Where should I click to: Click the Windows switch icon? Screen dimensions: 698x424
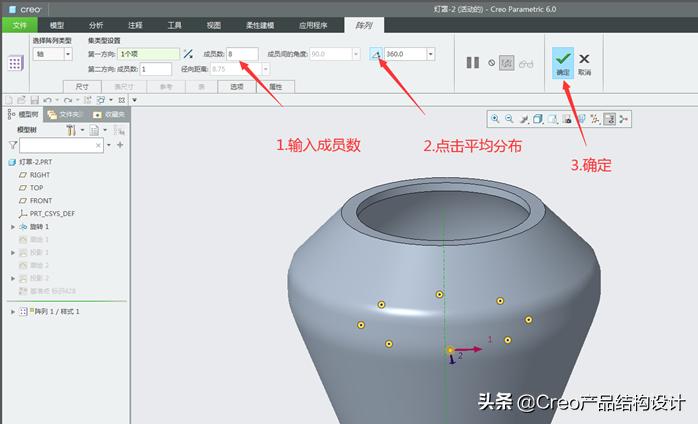[101, 100]
